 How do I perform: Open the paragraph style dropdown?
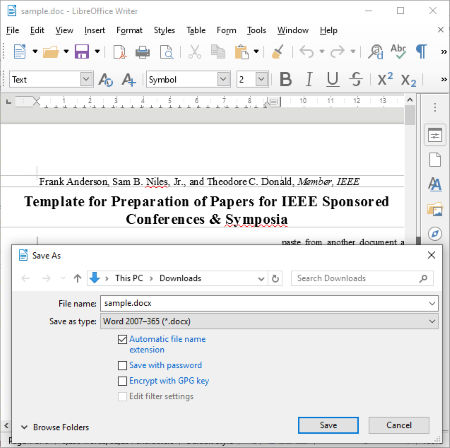[86, 79]
